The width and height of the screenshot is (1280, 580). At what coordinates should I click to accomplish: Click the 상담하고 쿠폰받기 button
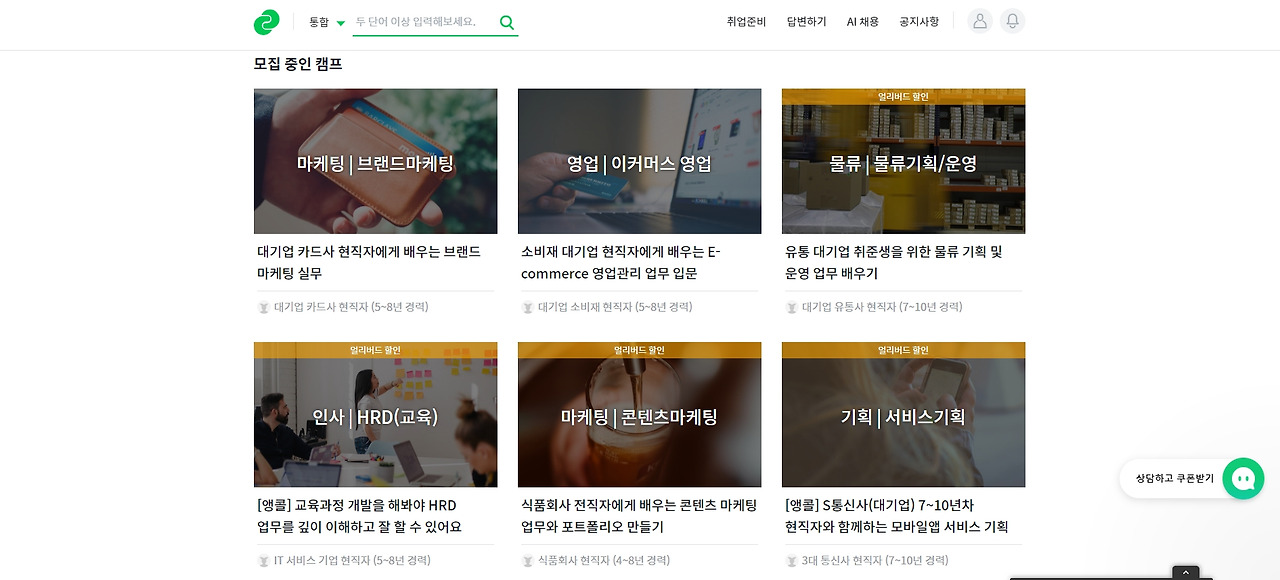click(1174, 479)
